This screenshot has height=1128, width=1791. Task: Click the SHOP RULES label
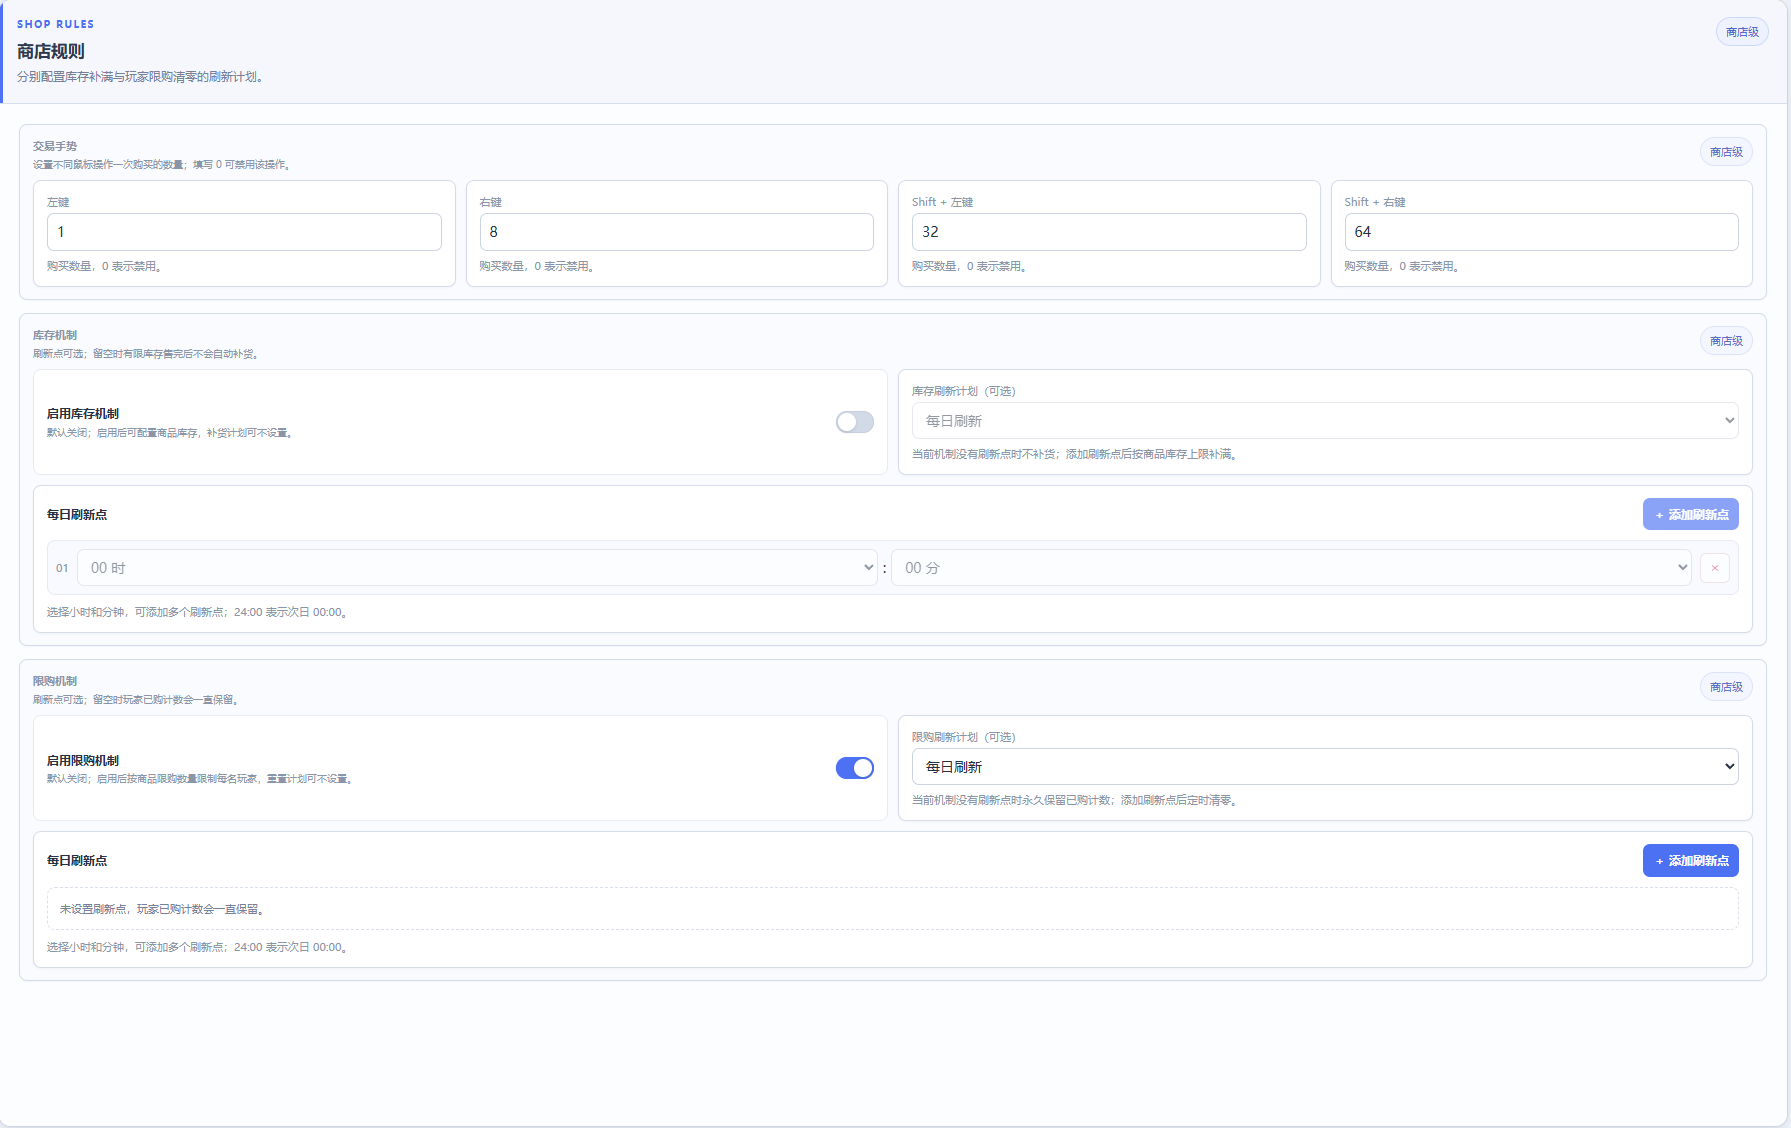coord(55,24)
